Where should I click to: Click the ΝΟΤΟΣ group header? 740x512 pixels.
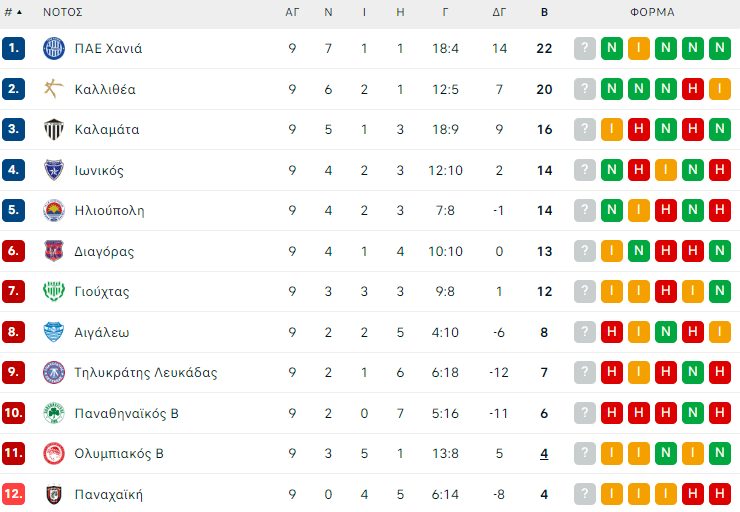(62, 13)
